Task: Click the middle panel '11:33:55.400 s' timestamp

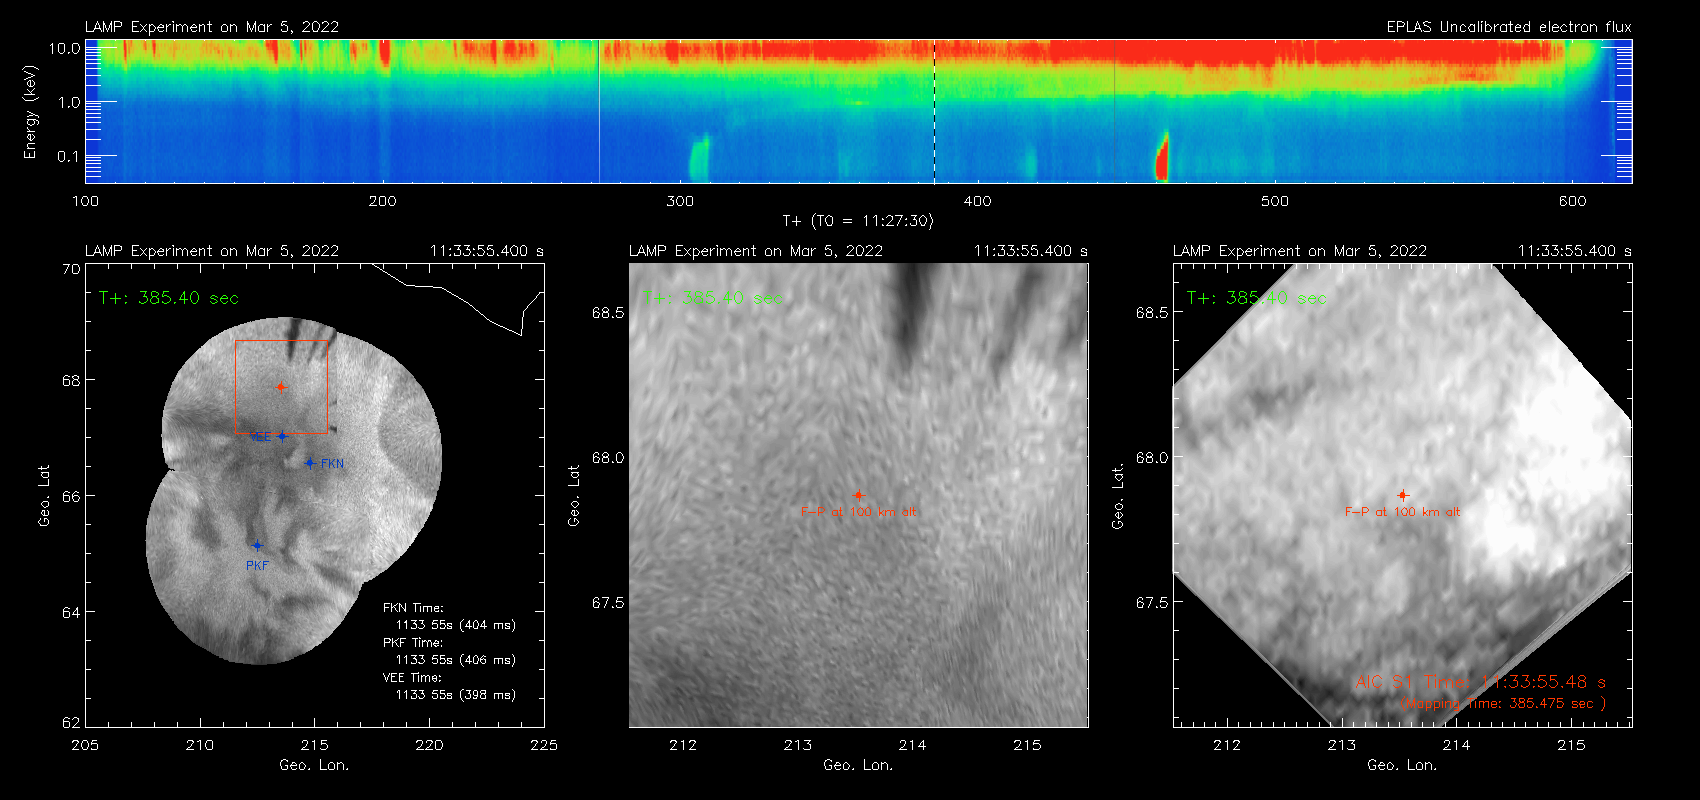Action: pos(1031,251)
